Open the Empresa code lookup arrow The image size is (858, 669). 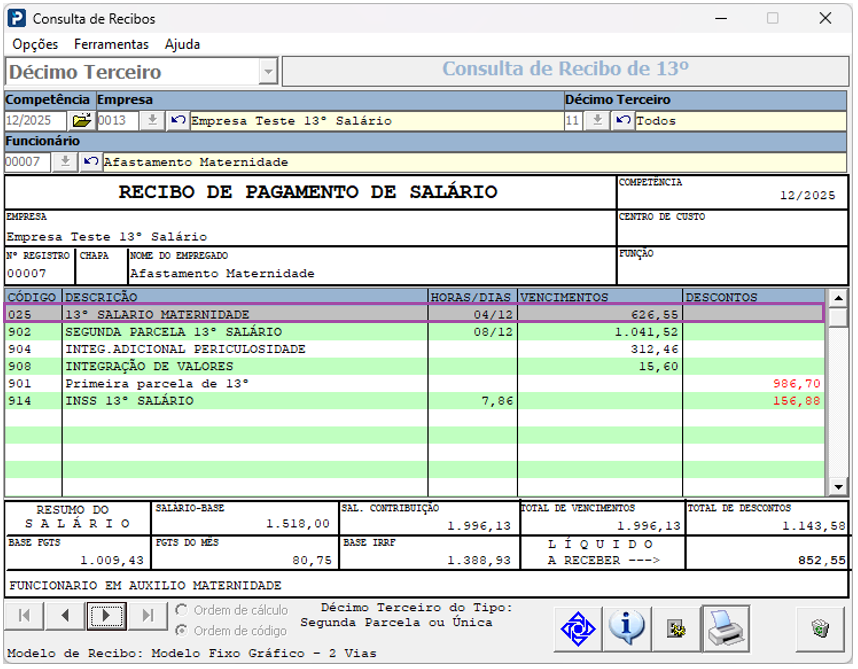151,121
